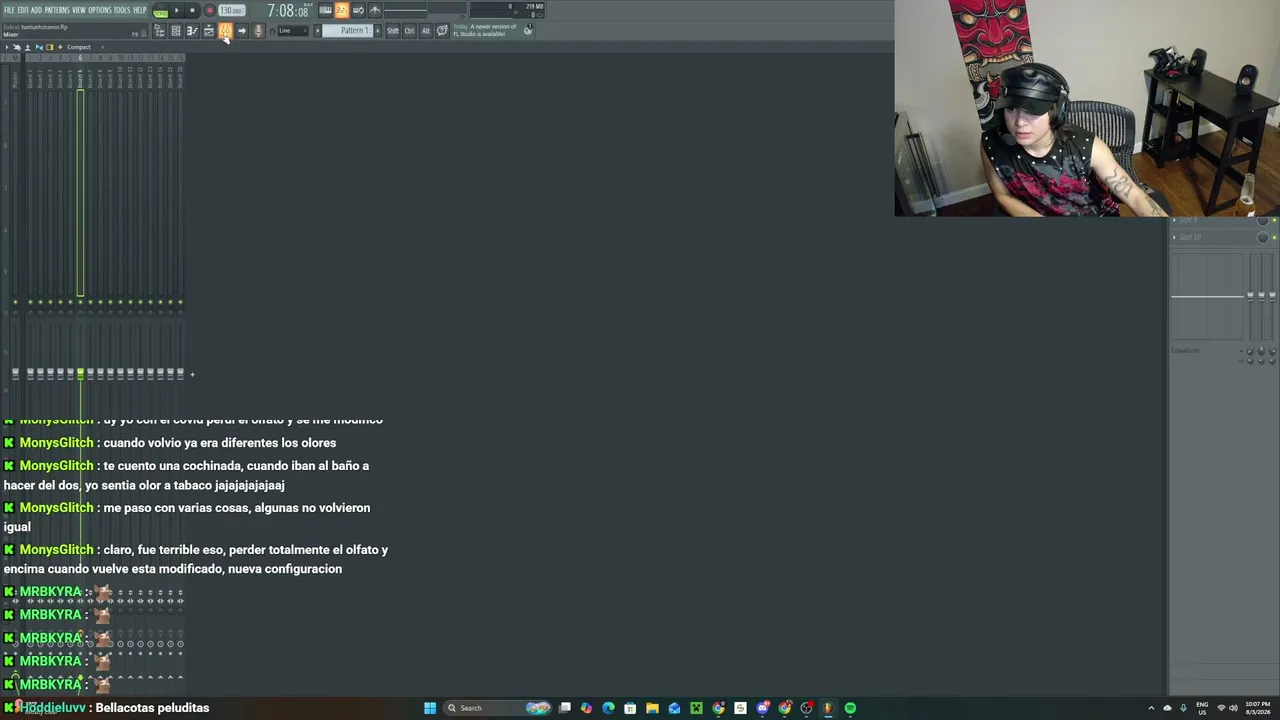1280x720 pixels.
Task: Click the Alt modifier button
Action: coord(425,31)
